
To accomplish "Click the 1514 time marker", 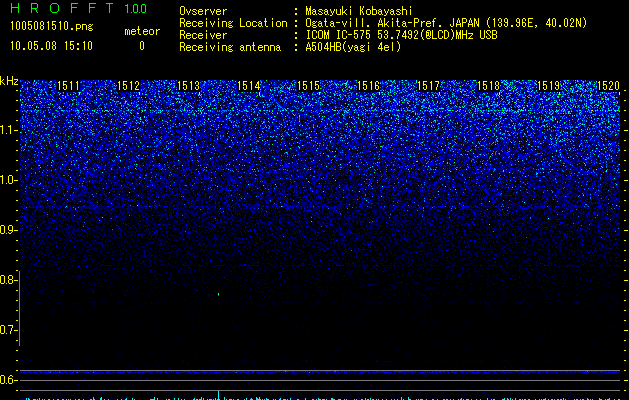I will pyautogui.click(x=249, y=86).
